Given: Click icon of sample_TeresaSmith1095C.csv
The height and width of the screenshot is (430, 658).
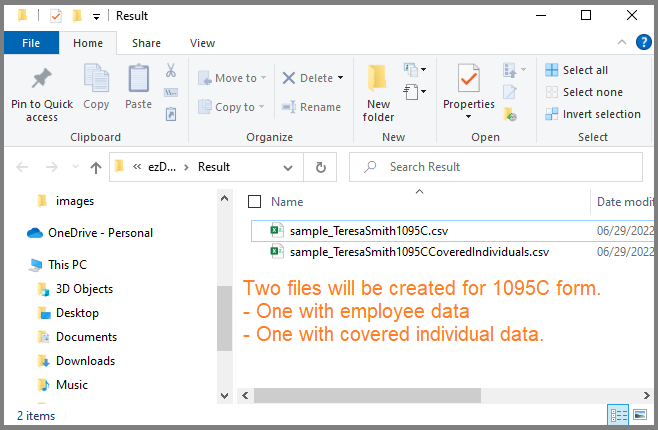Looking at the screenshot, I should [x=277, y=230].
